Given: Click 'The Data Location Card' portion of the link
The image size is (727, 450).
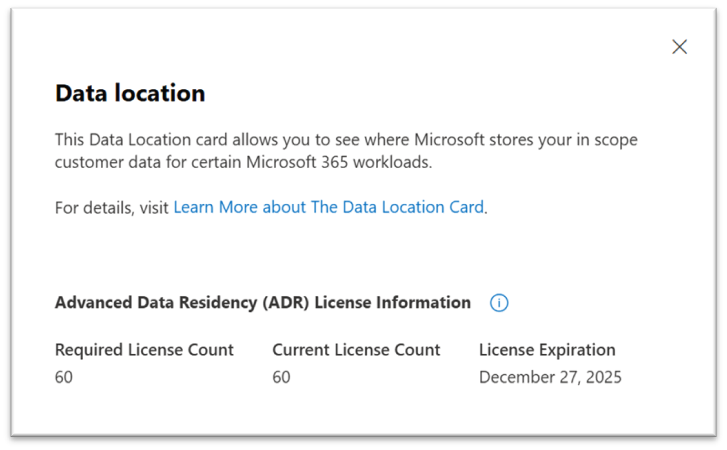Looking at the screenshot, I should click(397, 207).
